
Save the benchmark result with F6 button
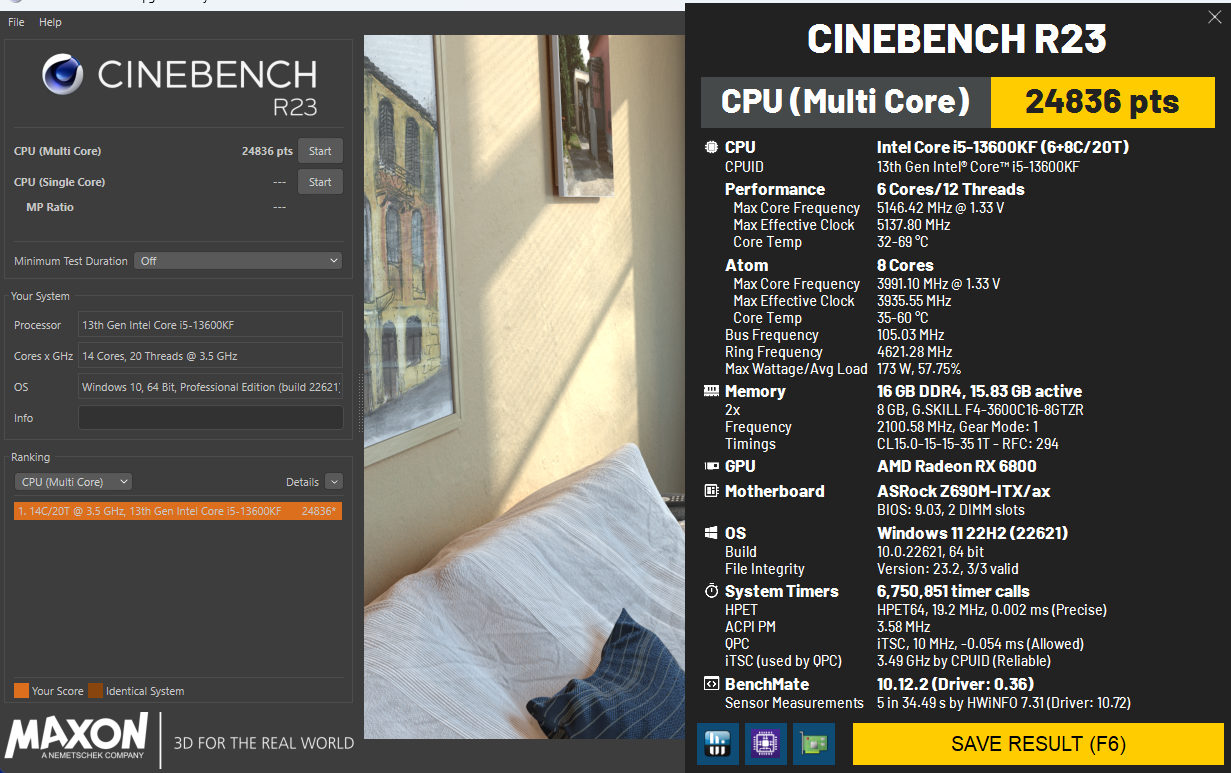click(x=1038, y=744)
